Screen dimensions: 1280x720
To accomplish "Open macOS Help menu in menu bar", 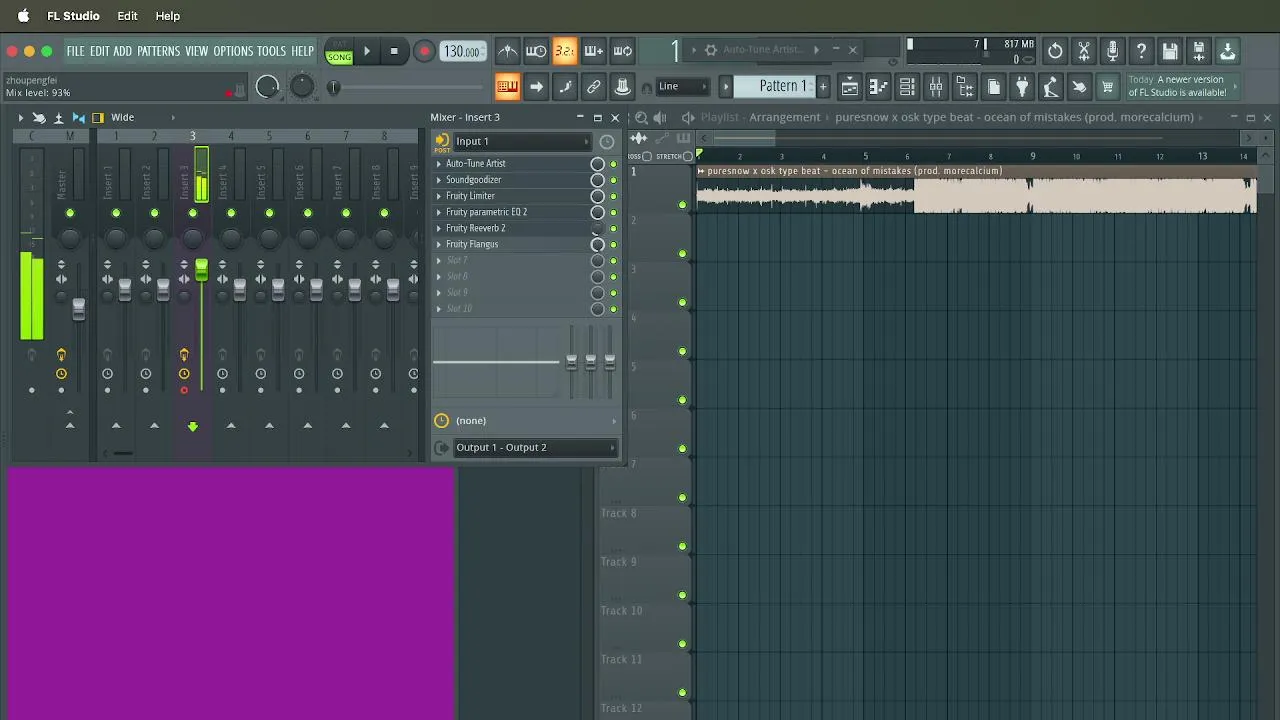I will tap(168, 16).
